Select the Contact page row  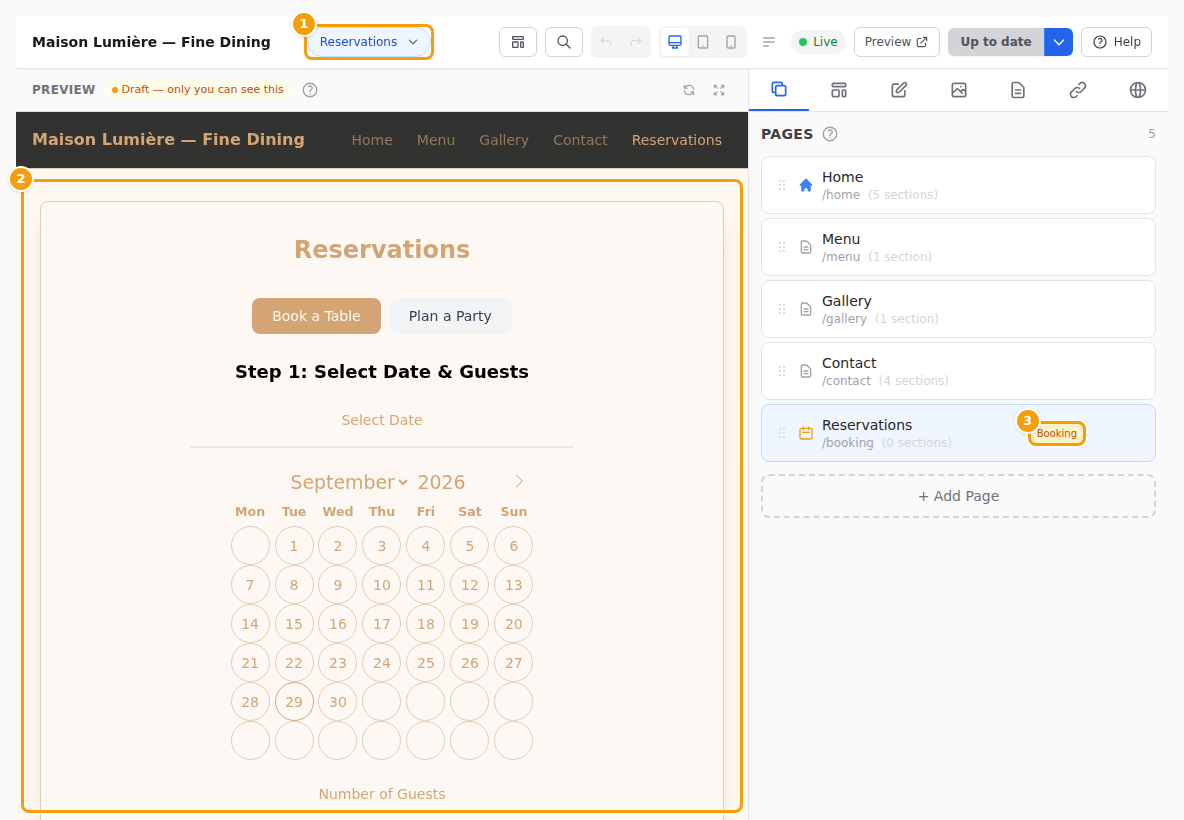958,371
